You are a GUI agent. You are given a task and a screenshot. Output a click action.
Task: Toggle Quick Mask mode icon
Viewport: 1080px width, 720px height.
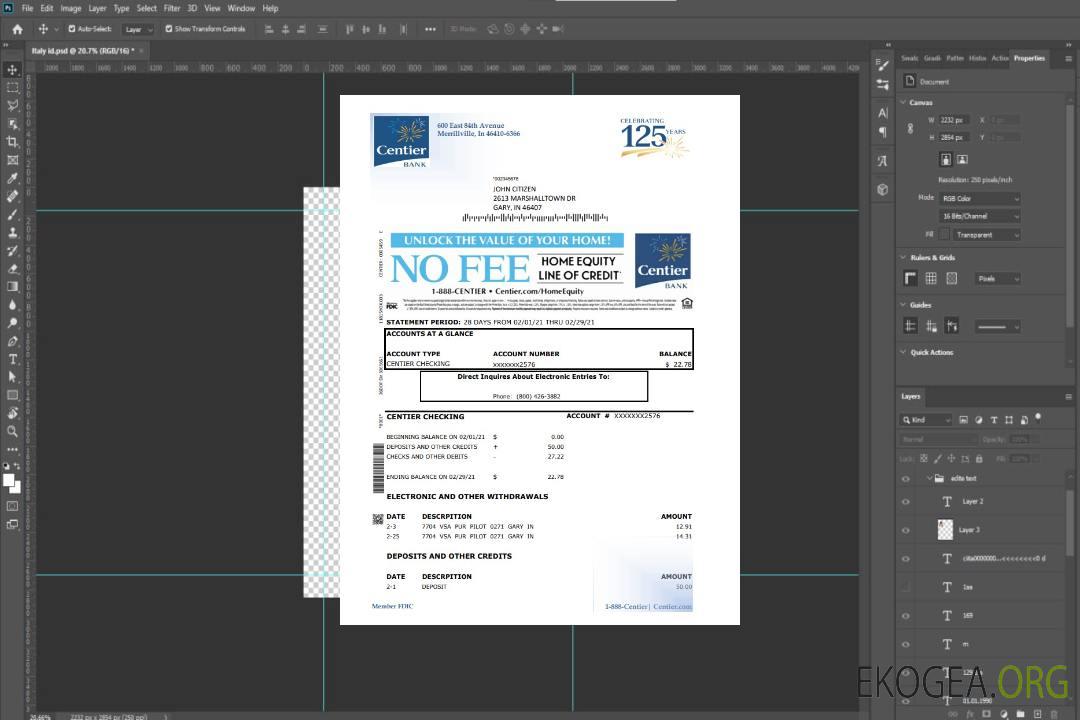point(12,506)
